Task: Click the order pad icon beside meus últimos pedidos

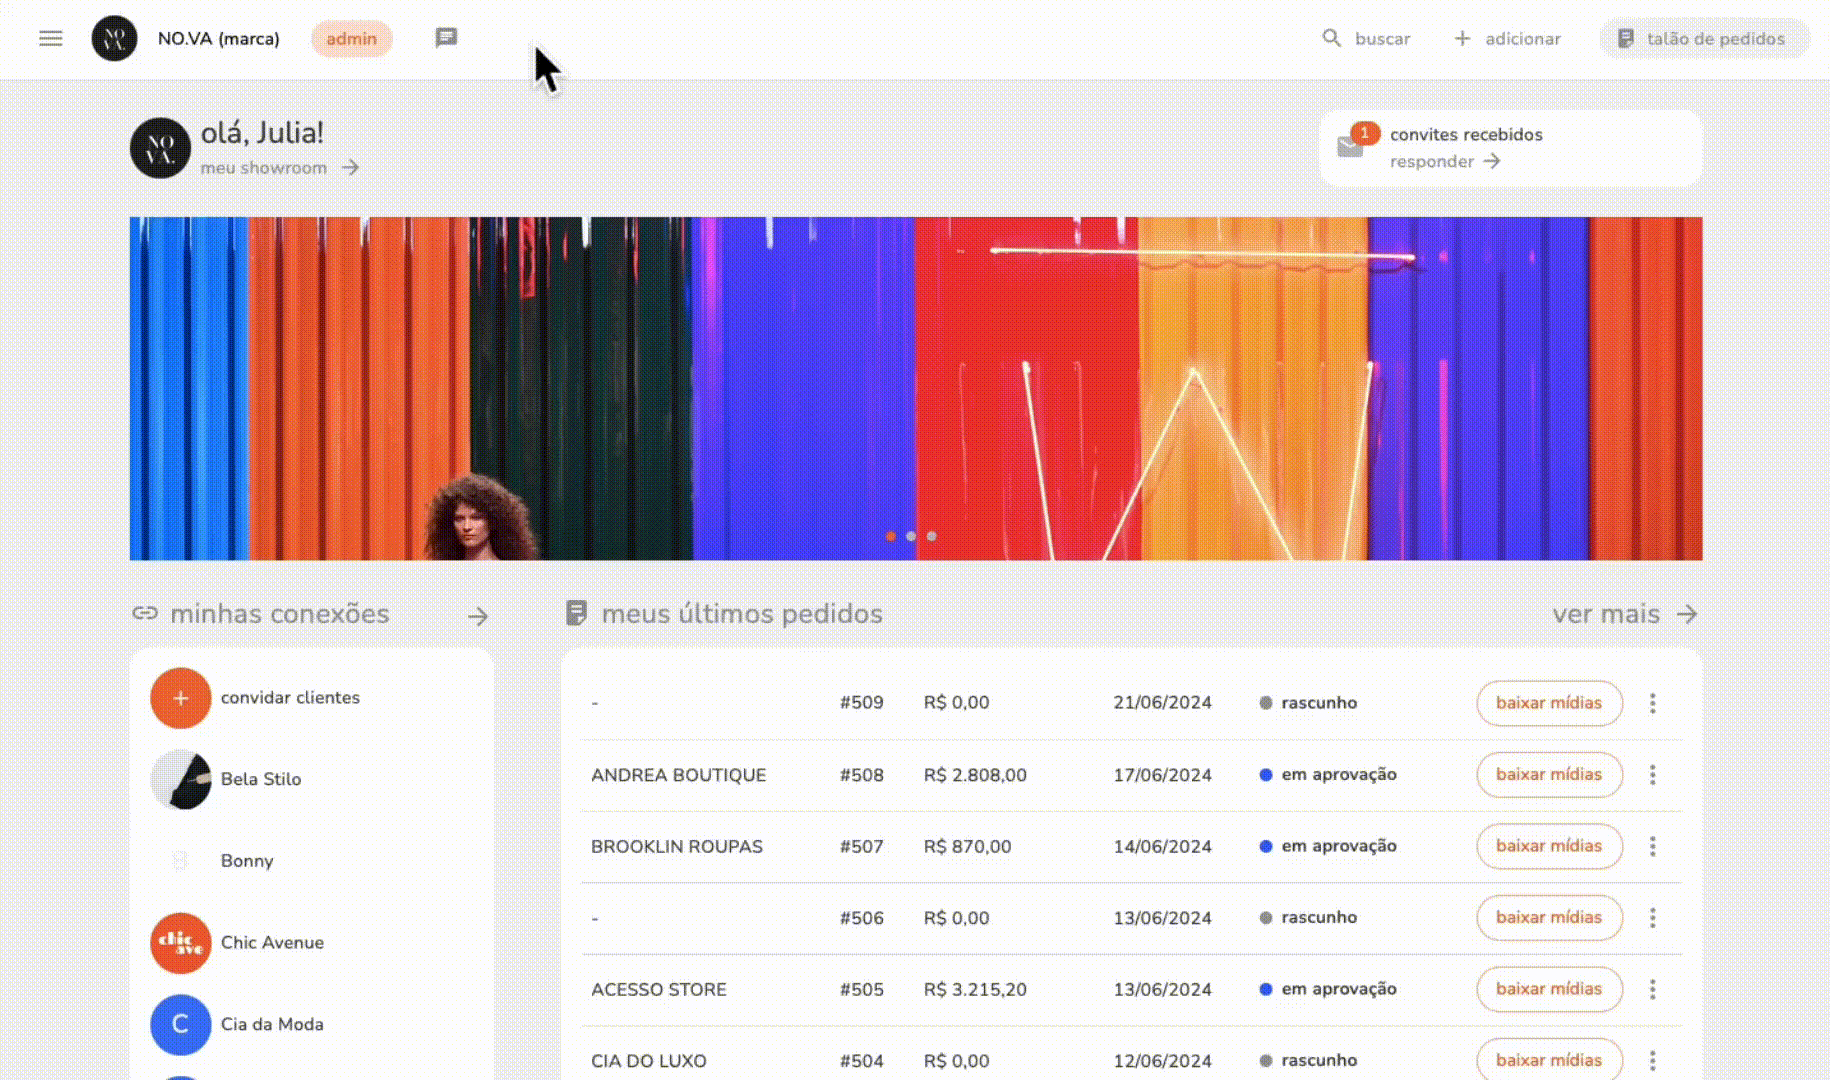Action: 578,613
